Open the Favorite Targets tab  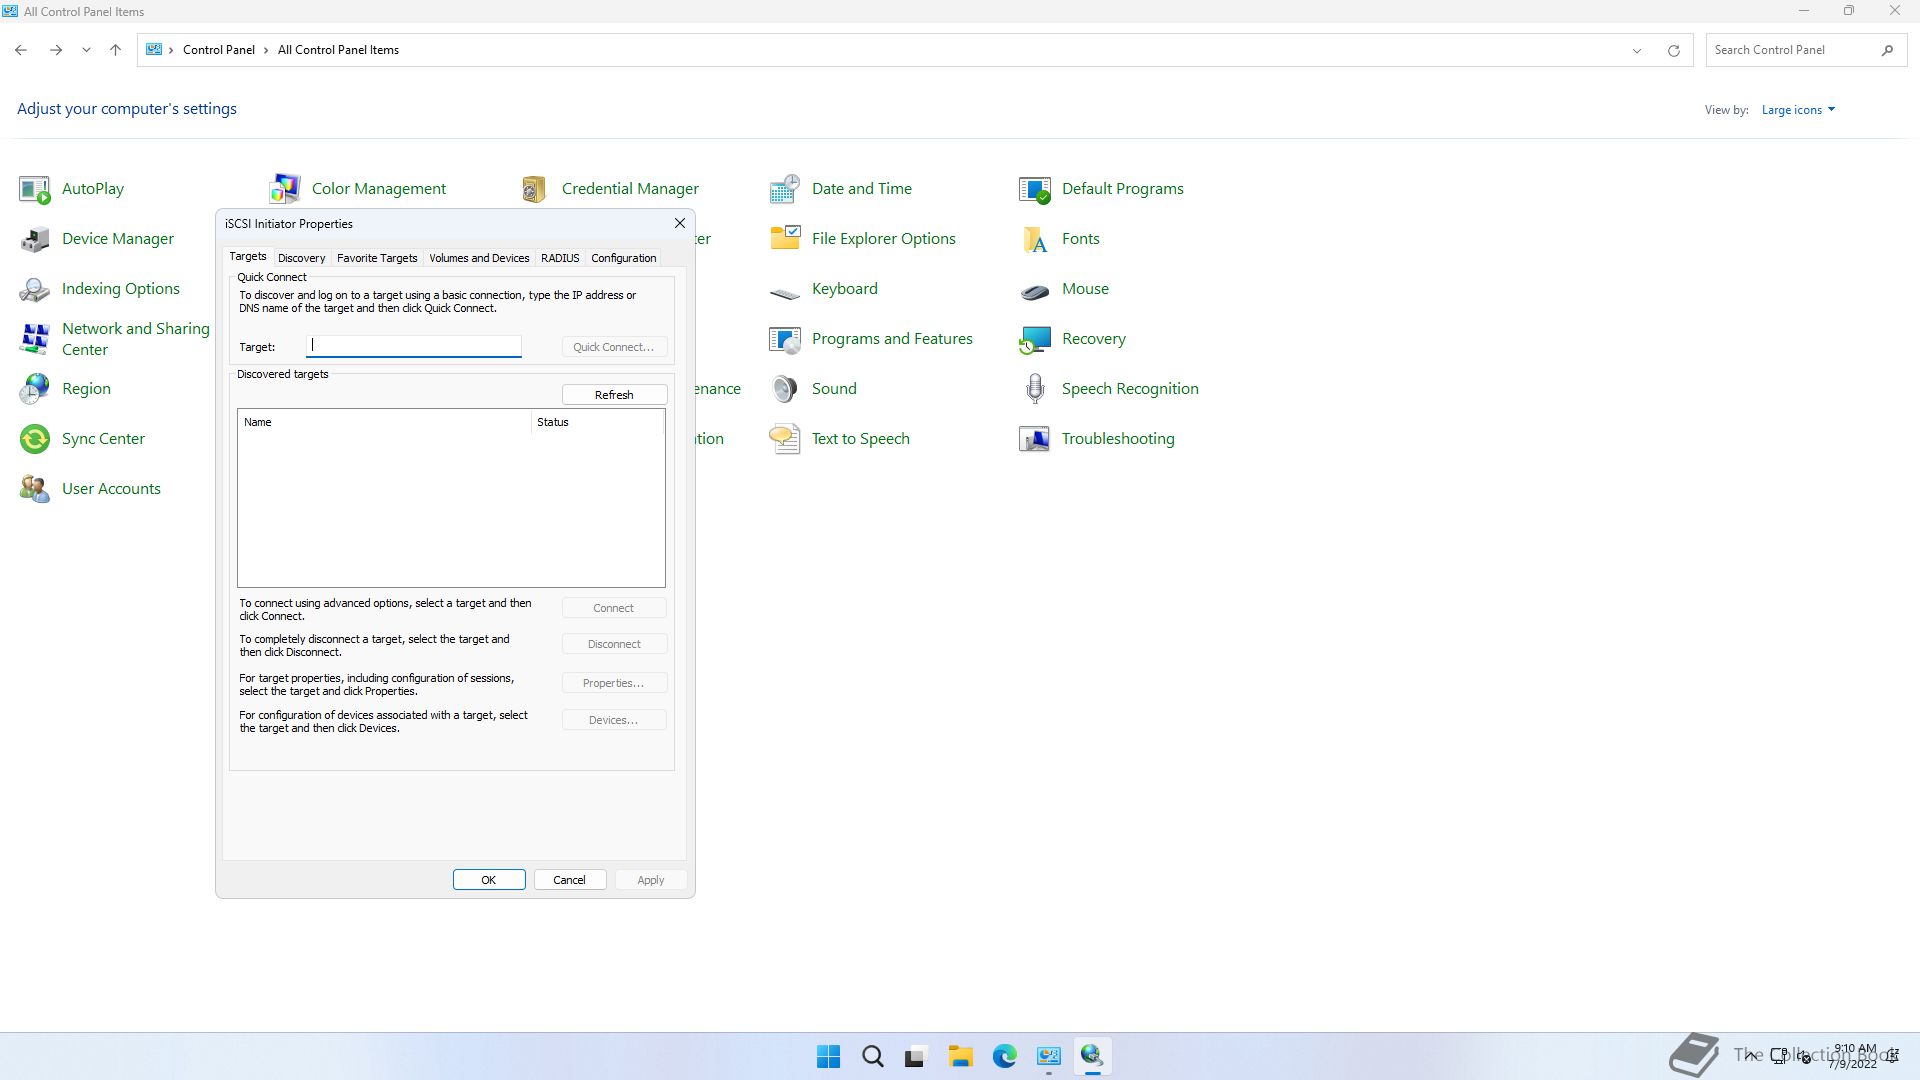click(377, 258)
